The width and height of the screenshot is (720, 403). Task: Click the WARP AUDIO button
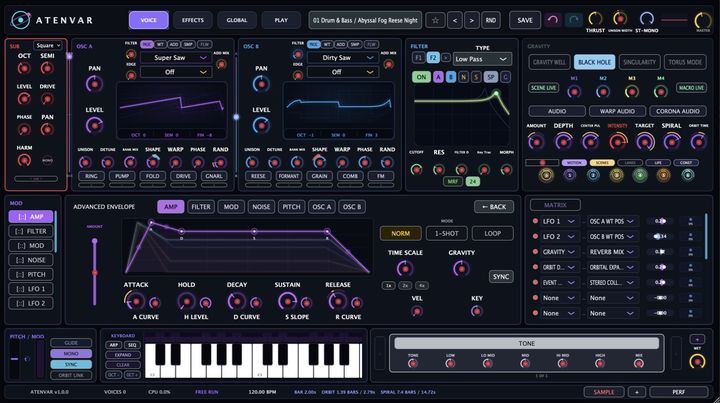coord(617,111)
